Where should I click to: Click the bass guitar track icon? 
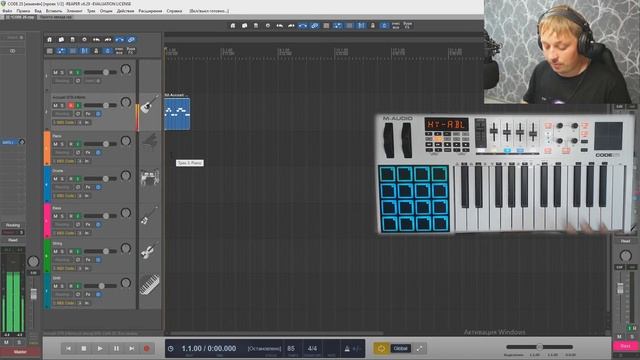tap(149, 215)
